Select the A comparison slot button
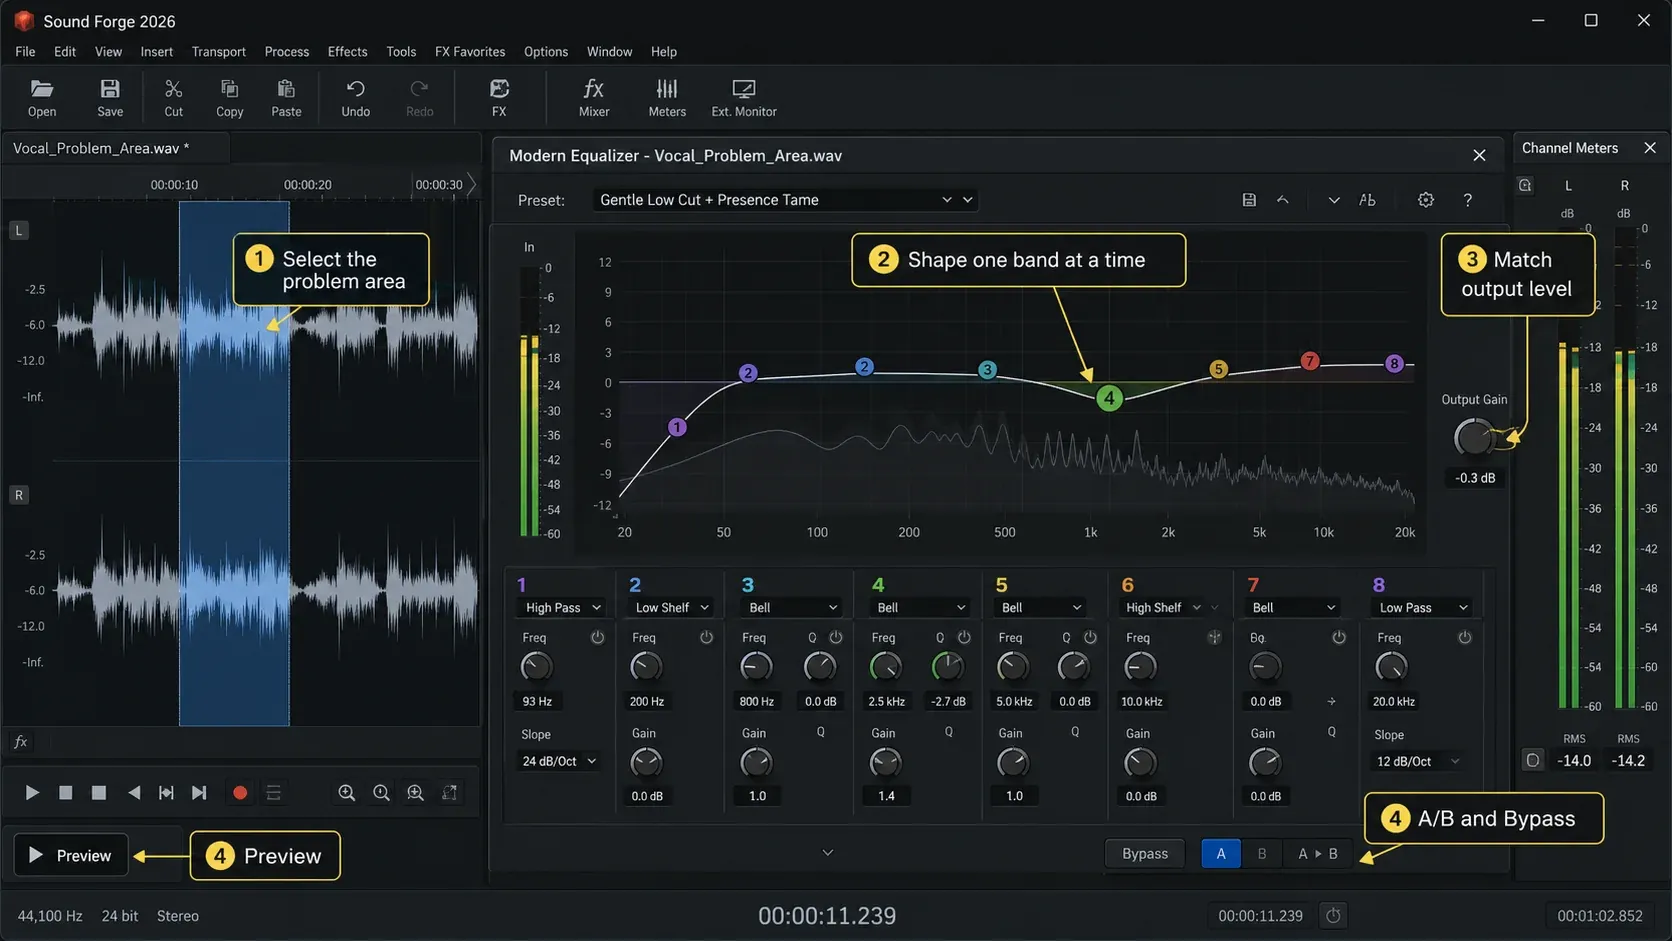This screenshot has width=1672, height=941. (x=1221, y=853)
